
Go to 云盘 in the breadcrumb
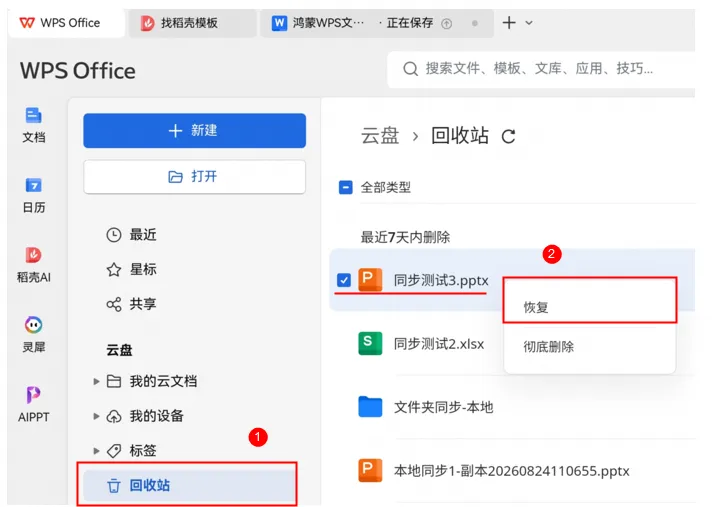(x=380, y=136)
